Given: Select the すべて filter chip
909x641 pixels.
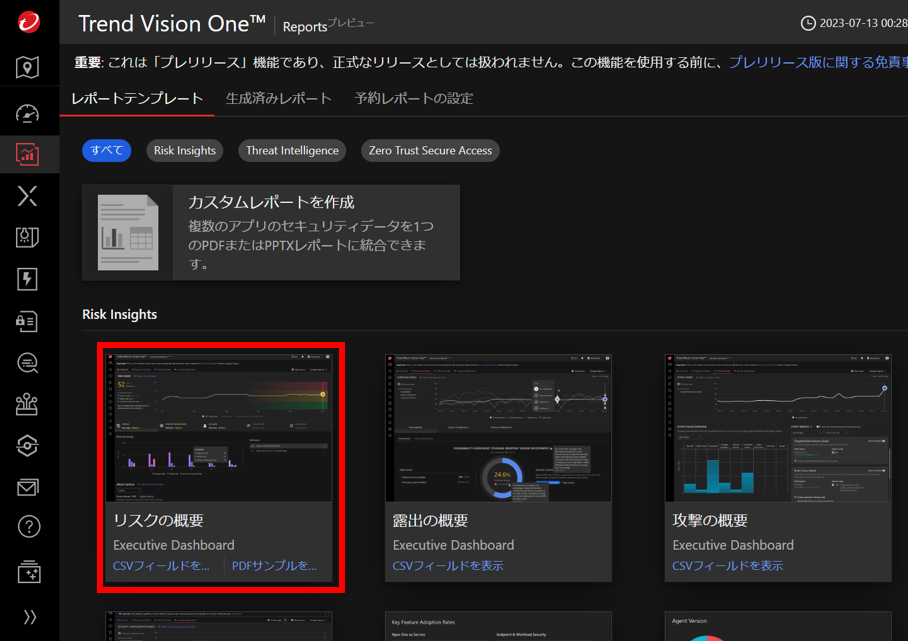Looking at the screenshot, I should click(107, 151).
